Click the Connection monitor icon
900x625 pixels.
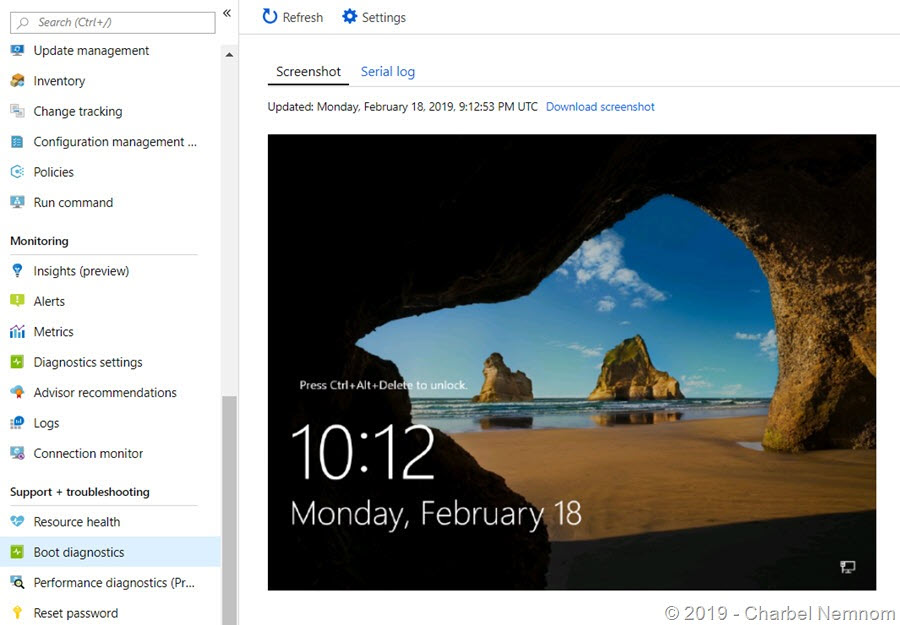(x=17, y=453)
